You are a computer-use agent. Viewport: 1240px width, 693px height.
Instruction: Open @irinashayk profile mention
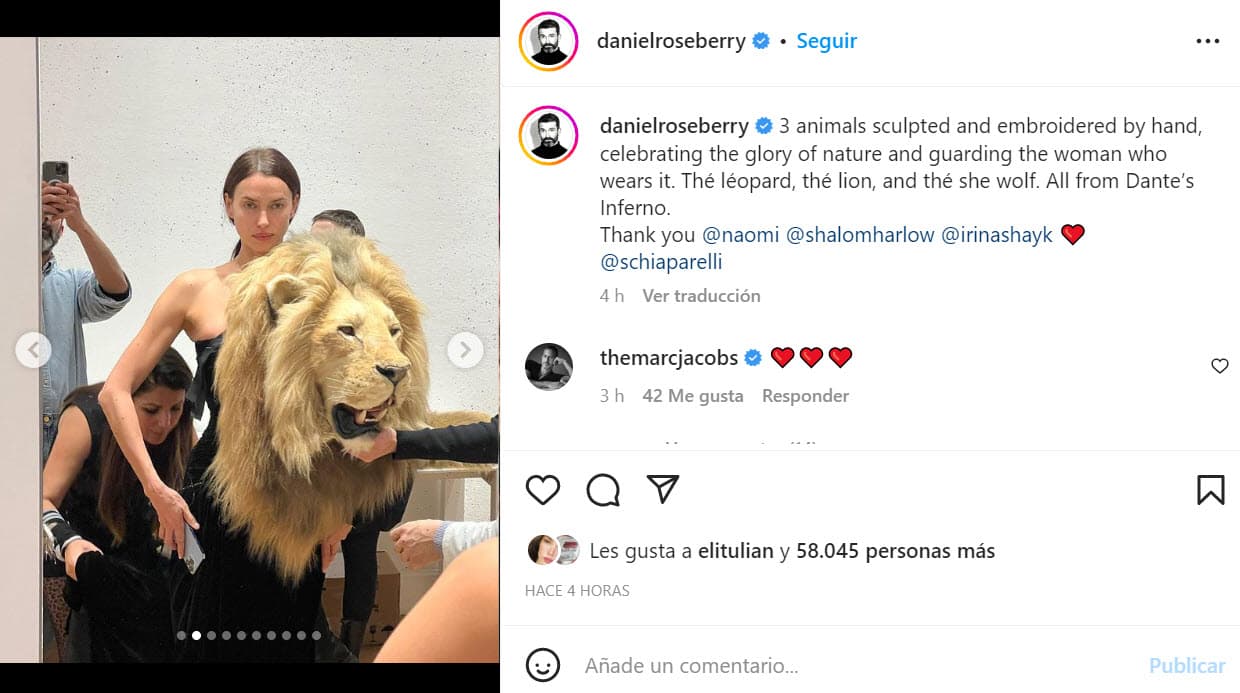click(x=997, y=235)
